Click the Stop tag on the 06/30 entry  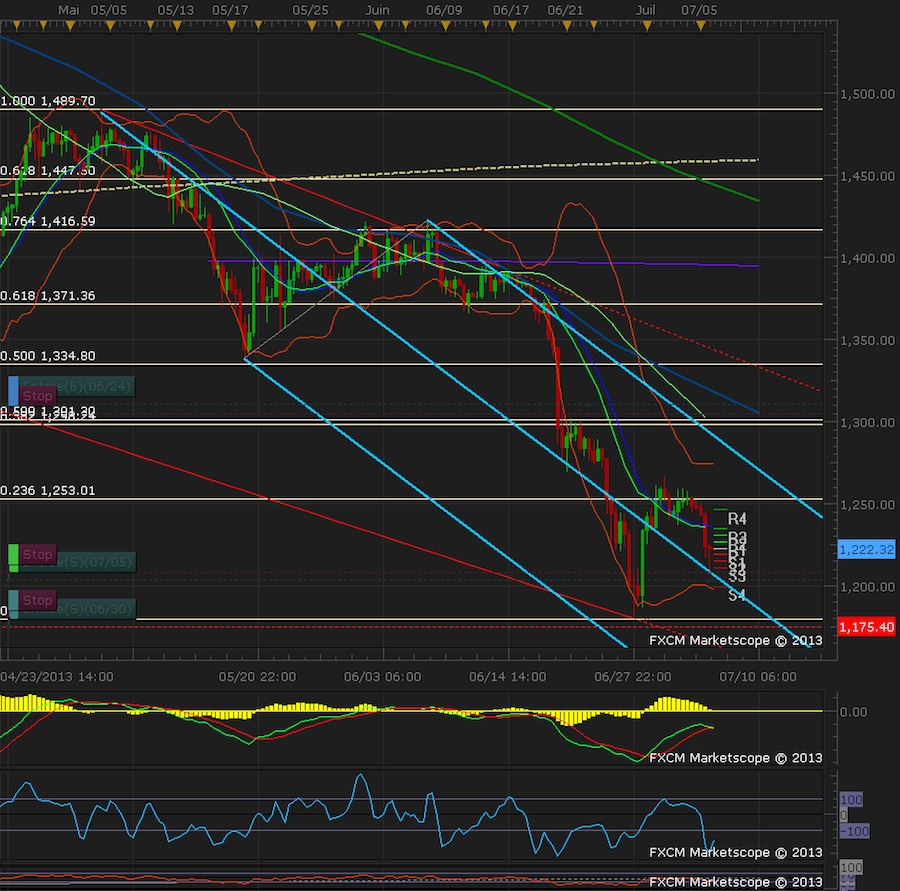[x=38, y=600]
